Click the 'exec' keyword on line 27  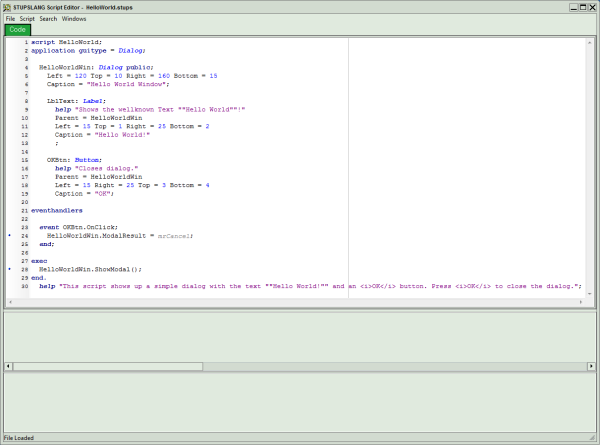39,261
